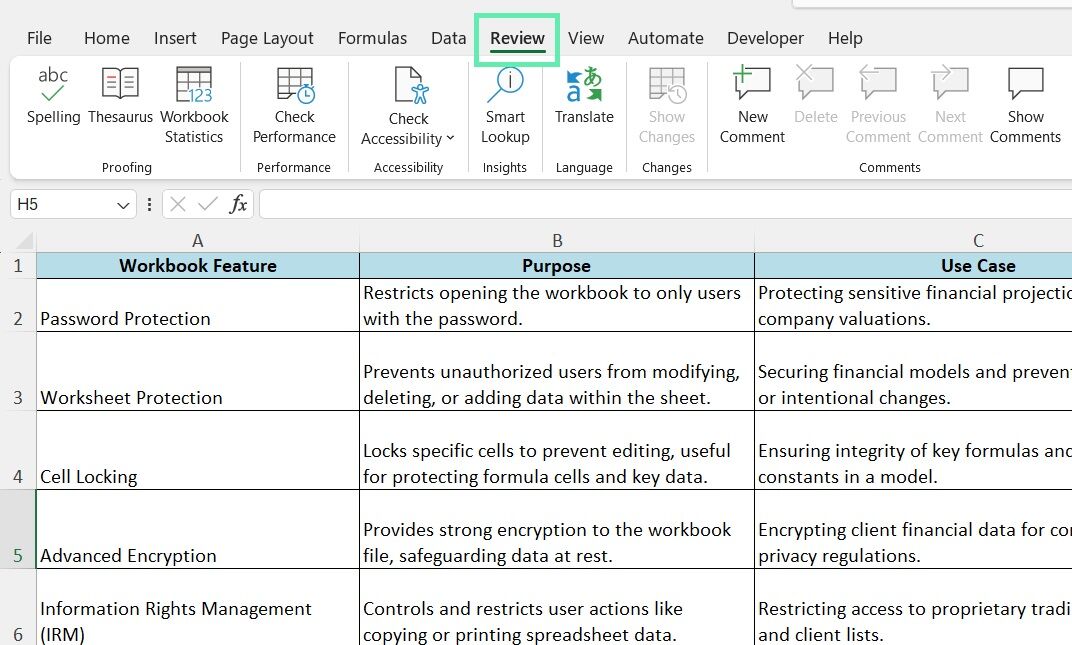Click the 'Workbook Feature' header cell
The image size is (1072, 645).
click(x=198, y=265)
